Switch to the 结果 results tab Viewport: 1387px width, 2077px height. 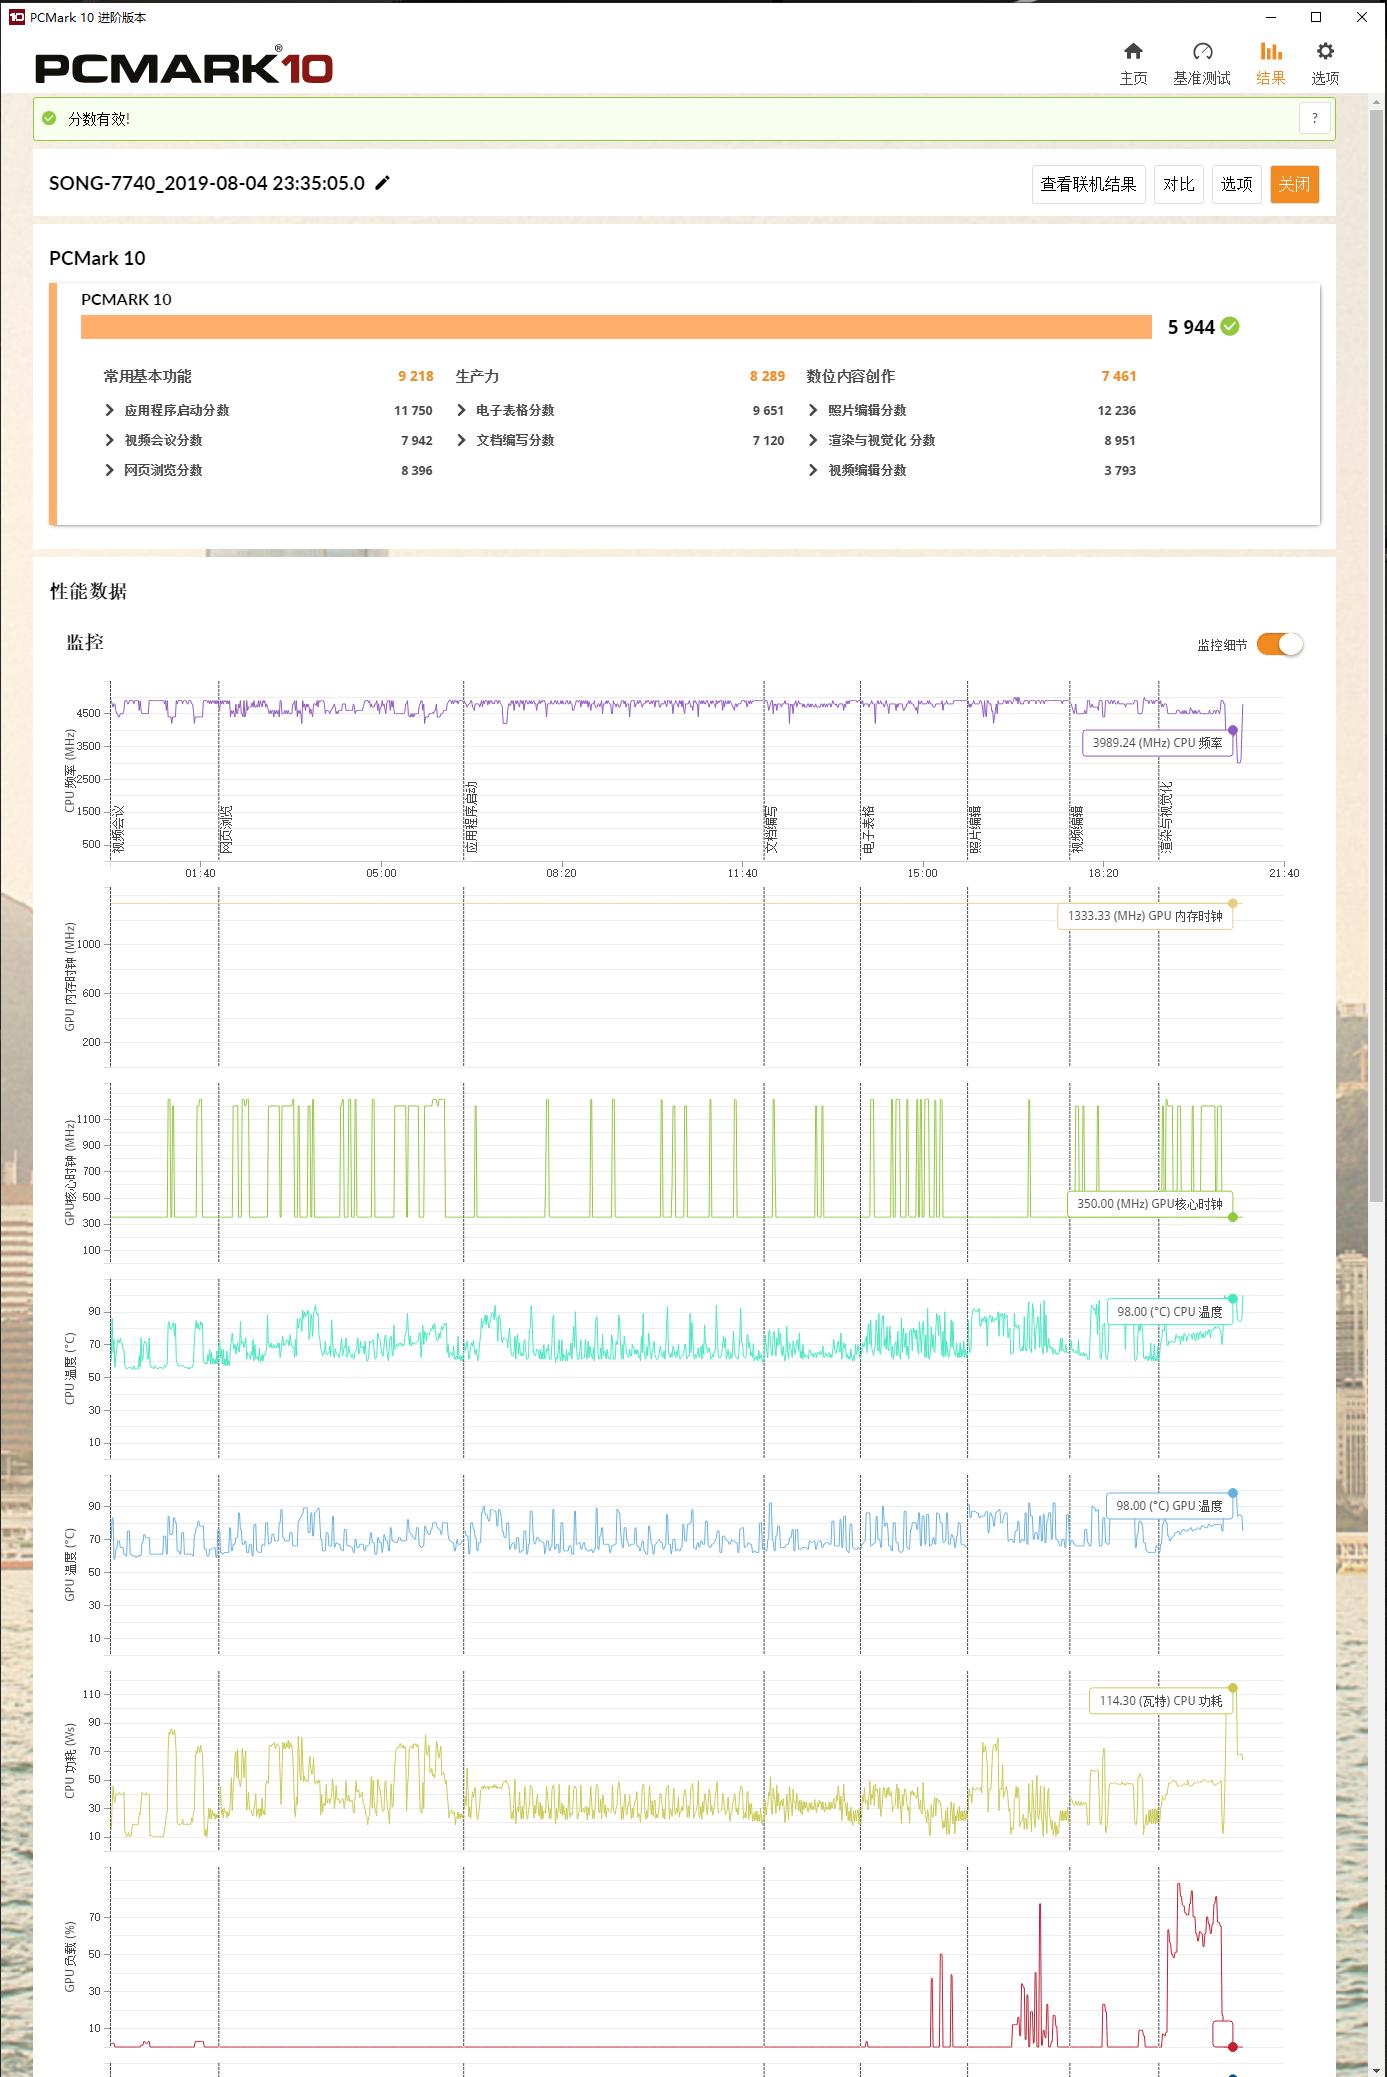tap(1270, 63)
